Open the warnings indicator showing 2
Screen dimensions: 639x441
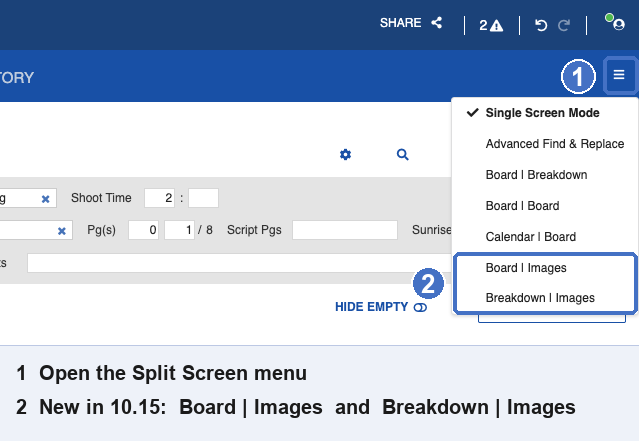pos(491,25)
